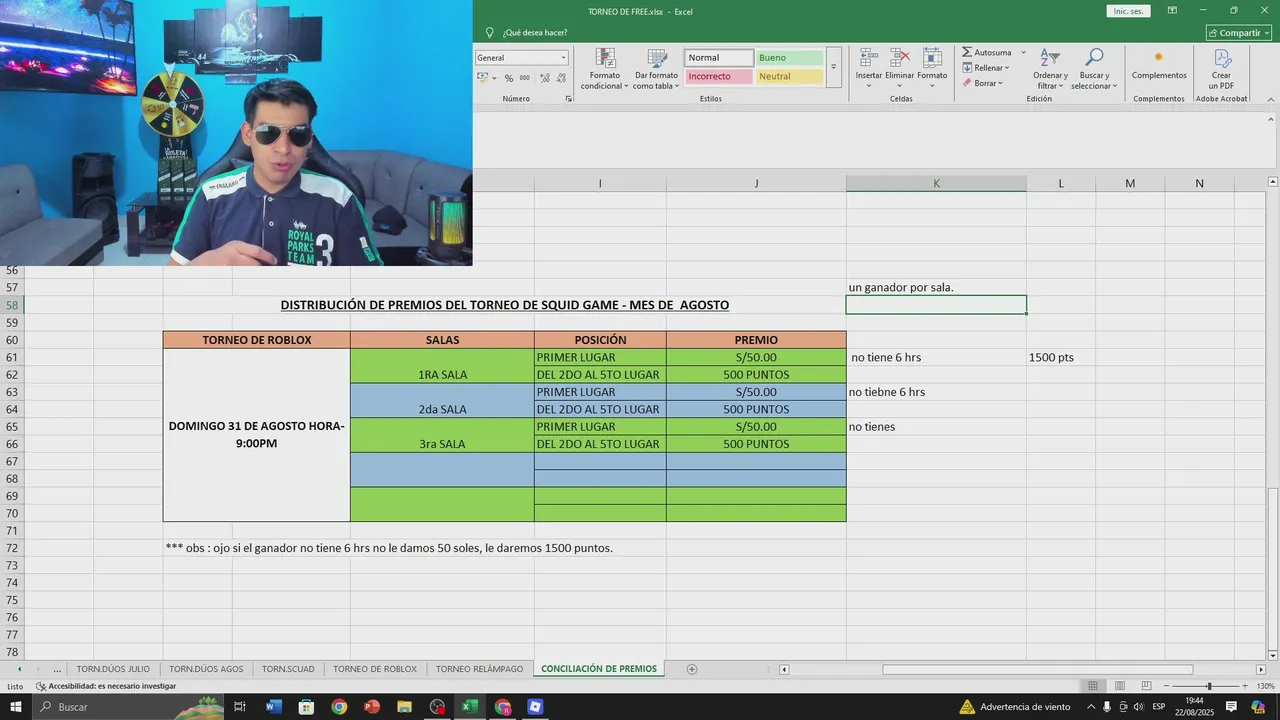Click zoom in plus button
Viewport: 1280px width, 720px height.
[x=1247, y=686]
